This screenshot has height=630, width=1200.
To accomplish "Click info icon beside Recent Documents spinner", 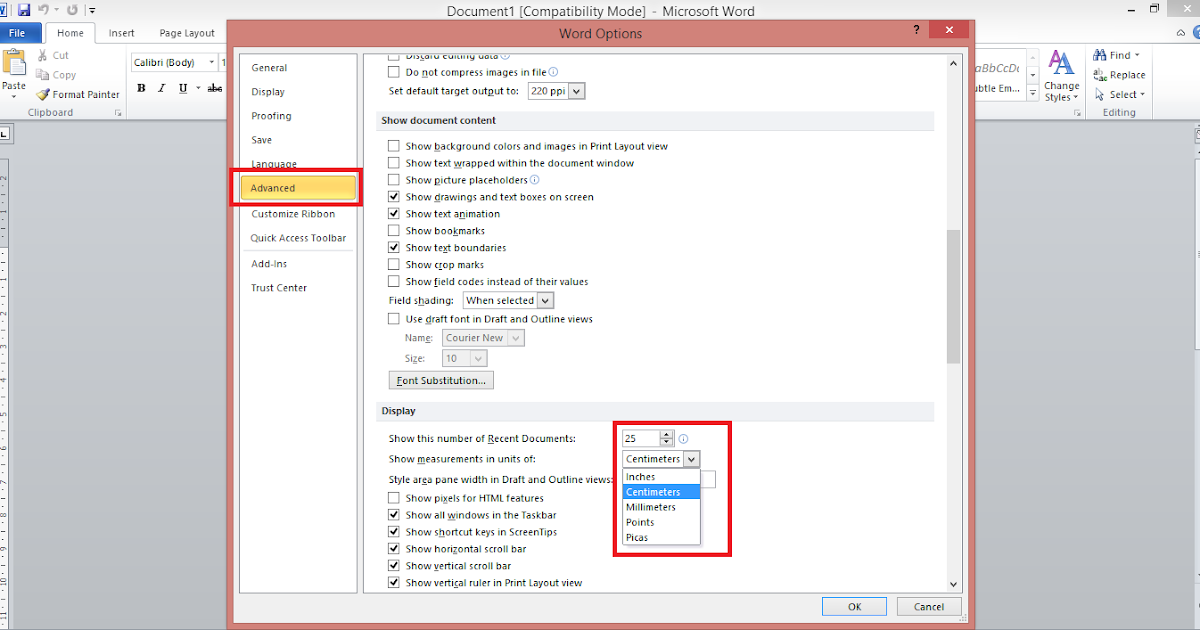I will click(684, 439).
